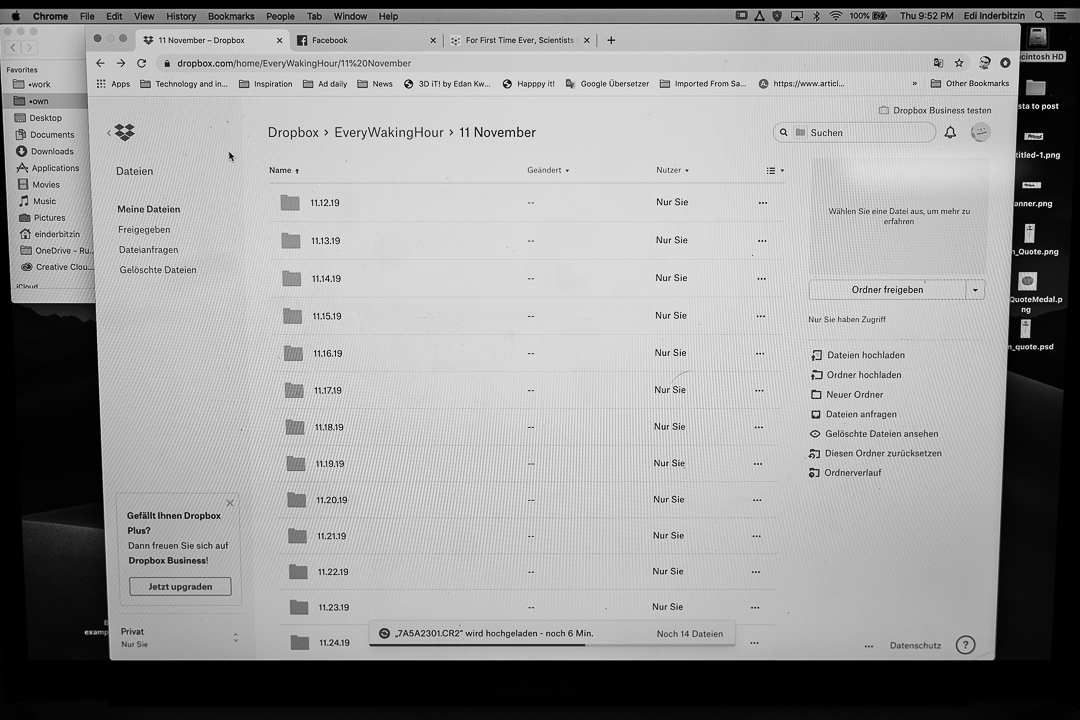Open the 11.16.19 folder icon
Image resolution: width=1080 pixels, height=720 pixels.
[x=293, y=353]
